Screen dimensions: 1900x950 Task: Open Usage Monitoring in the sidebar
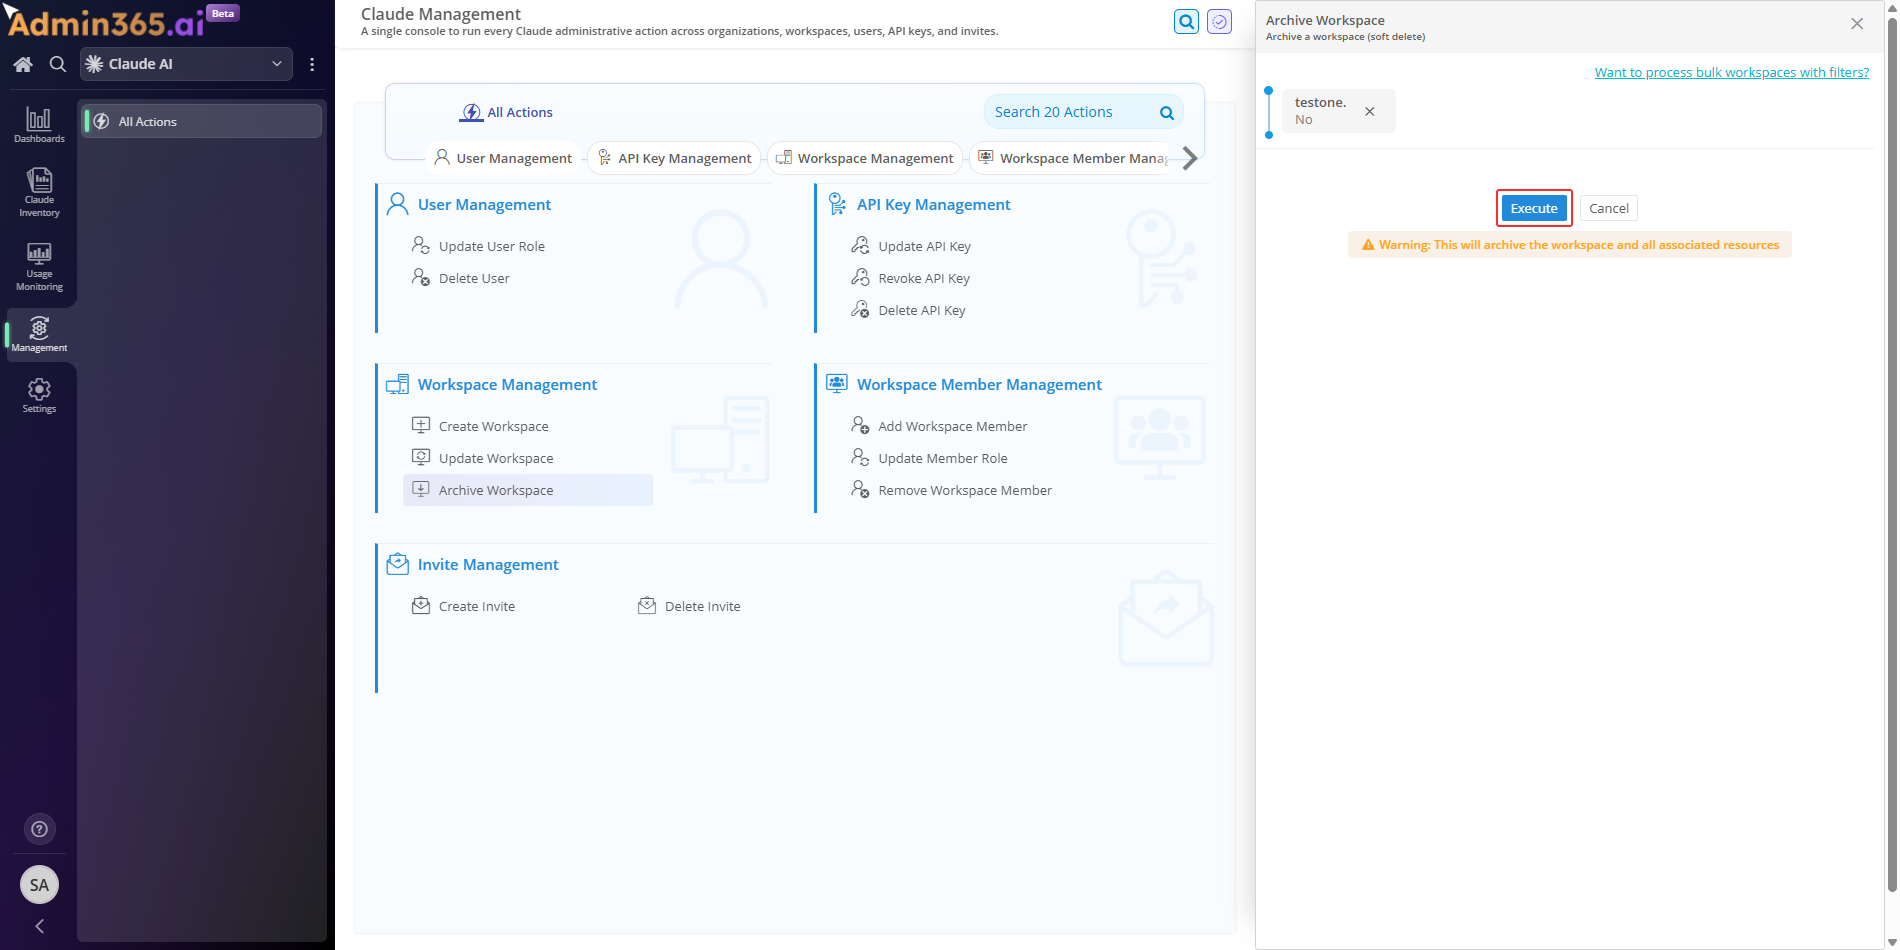point(39,266)
